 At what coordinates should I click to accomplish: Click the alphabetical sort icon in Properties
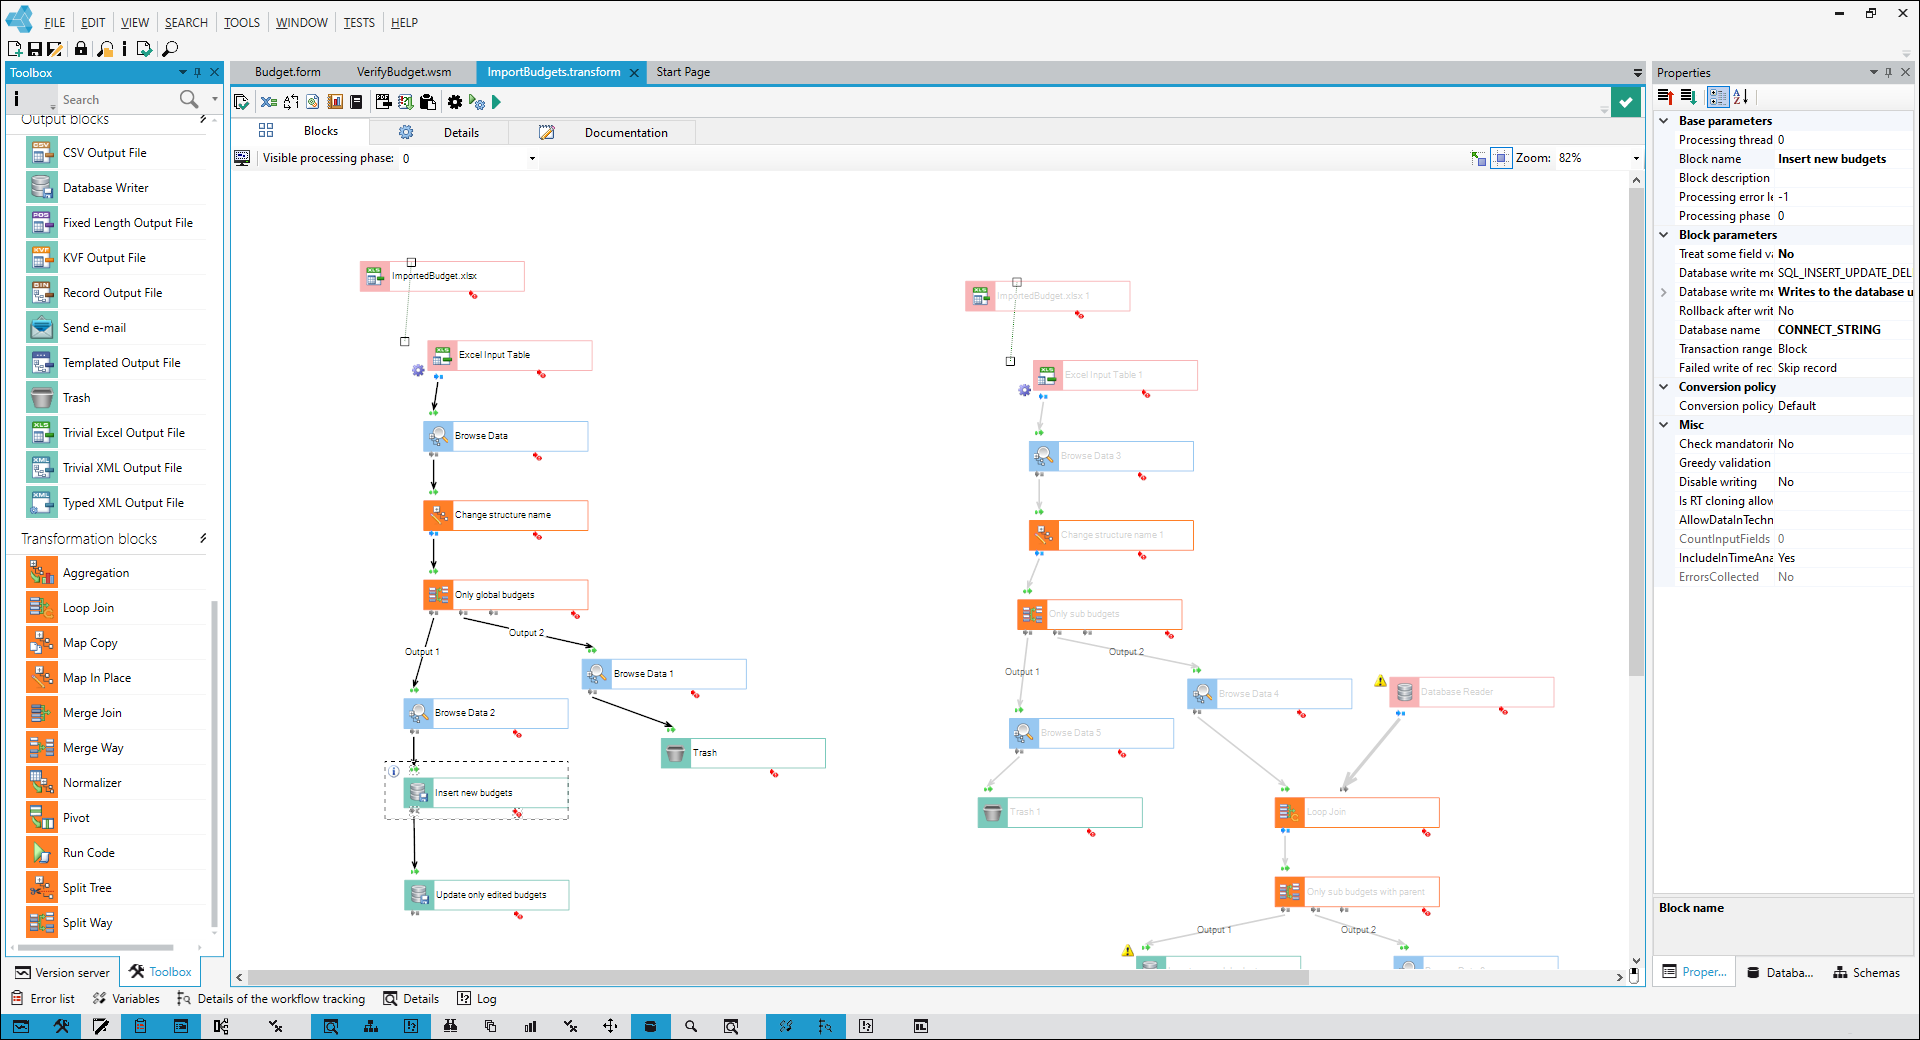coord(1743,97)
